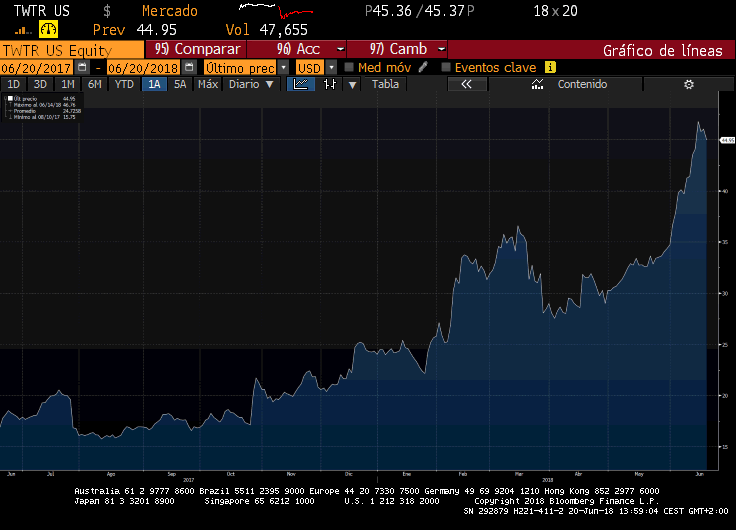This screenshot has width=736, height=530.
Task: Click the Máximo al 06/14/18 legend row
Action: (x=44, y=105)
